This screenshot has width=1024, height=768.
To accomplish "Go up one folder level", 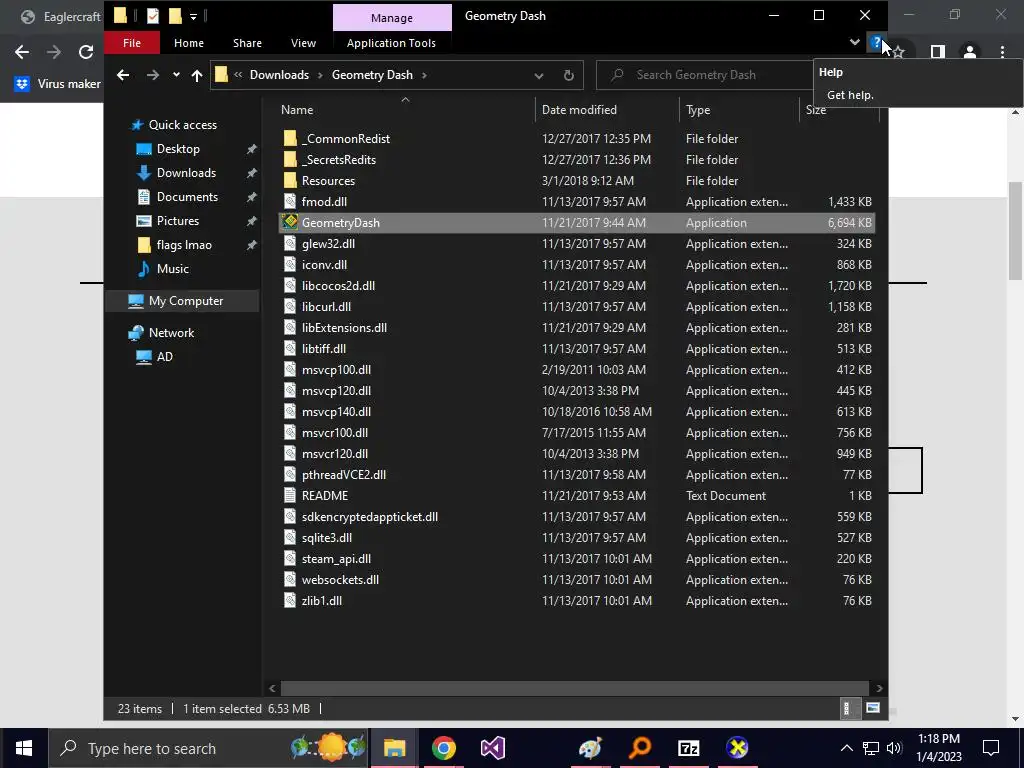I will [x=197, y=75].
